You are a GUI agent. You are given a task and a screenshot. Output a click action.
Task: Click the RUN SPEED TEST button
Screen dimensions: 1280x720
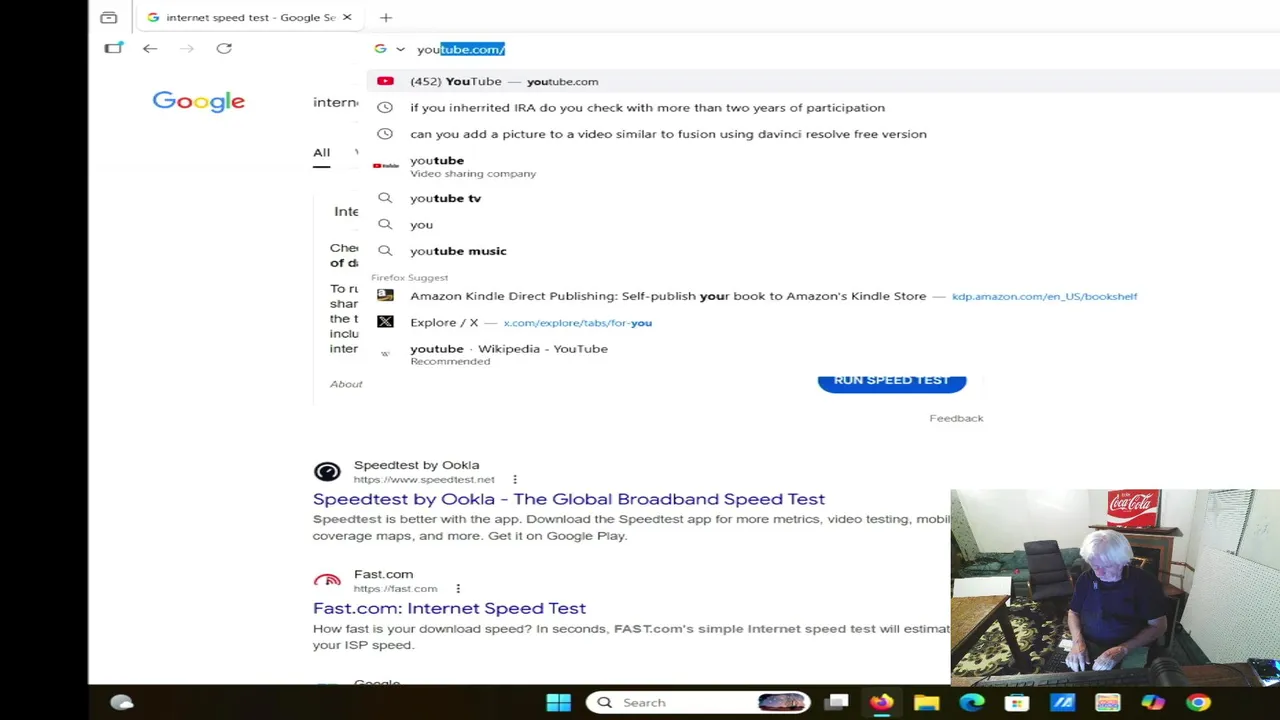pos(892,381)
